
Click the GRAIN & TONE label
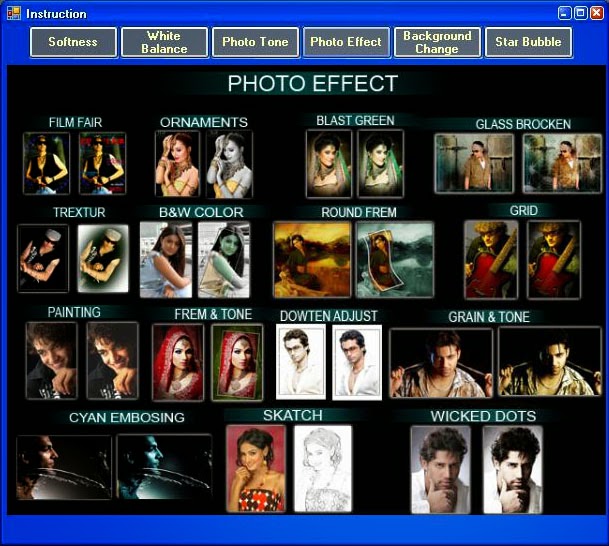pyautogui.click(x=489, y=317)
